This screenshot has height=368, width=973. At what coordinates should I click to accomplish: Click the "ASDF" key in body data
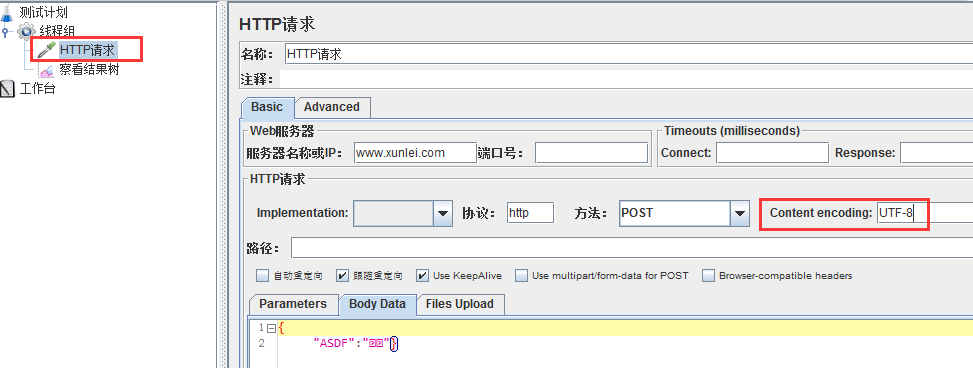pos(334,343)
